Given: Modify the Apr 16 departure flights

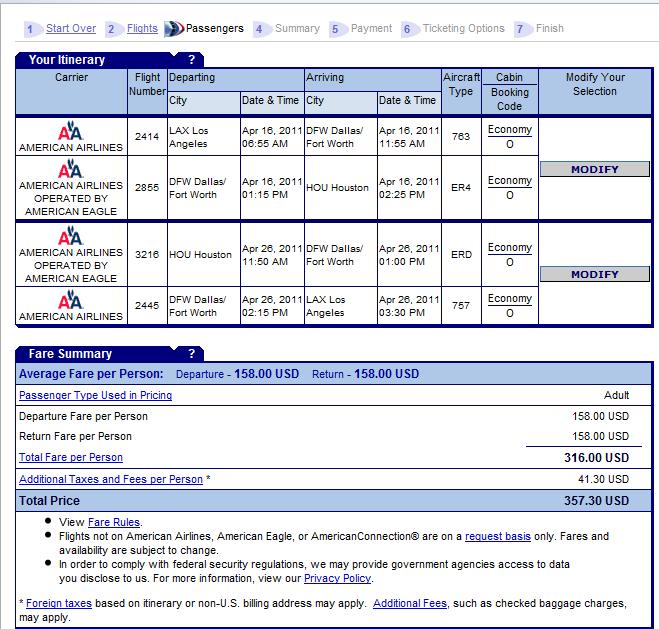Looking at the screenshot, I should 595,169.
